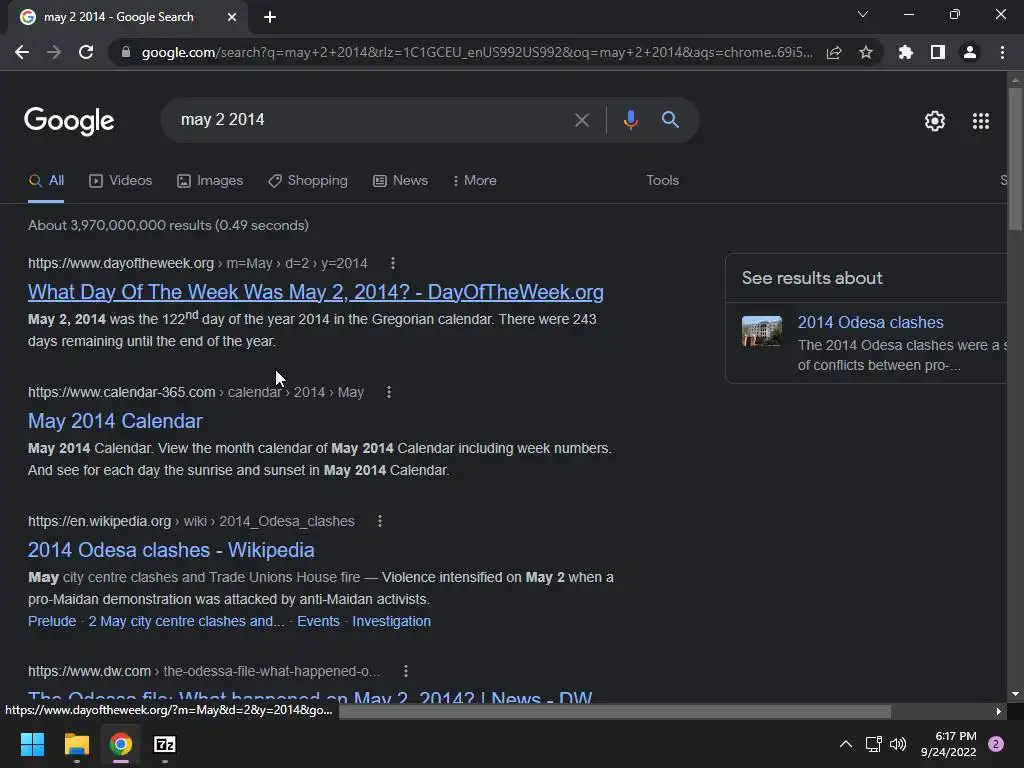Open options for dw.com result
The height and width of the screenshot is (768, 1024).
coord(406,671)
